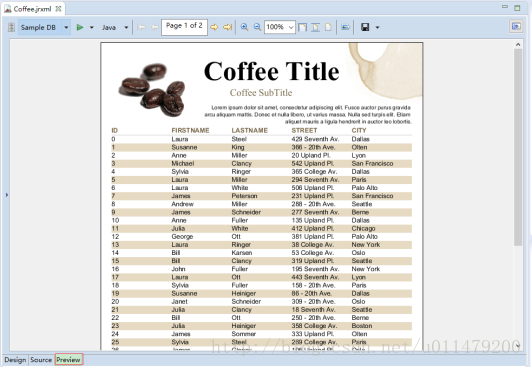Click the 'Peterson' last name cell

[244, 196]
